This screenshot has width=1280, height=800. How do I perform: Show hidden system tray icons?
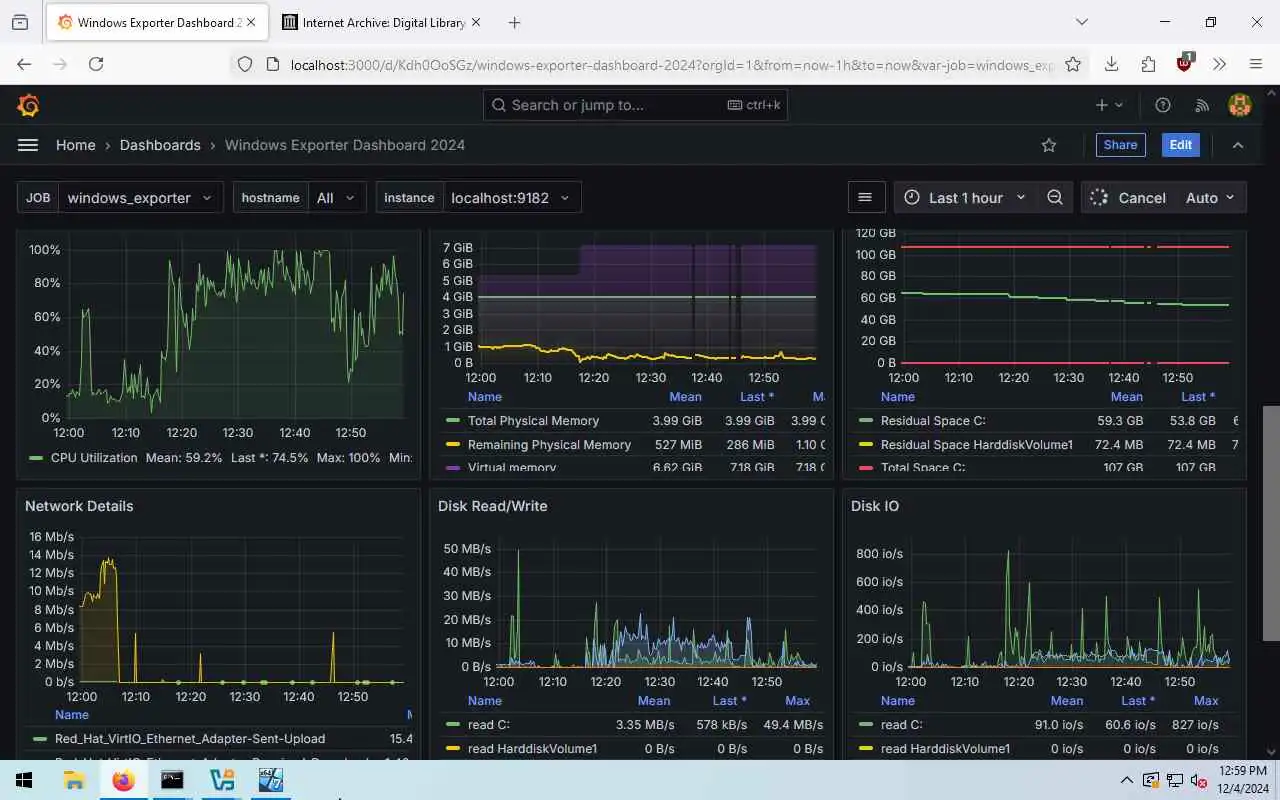point(1127,781)
